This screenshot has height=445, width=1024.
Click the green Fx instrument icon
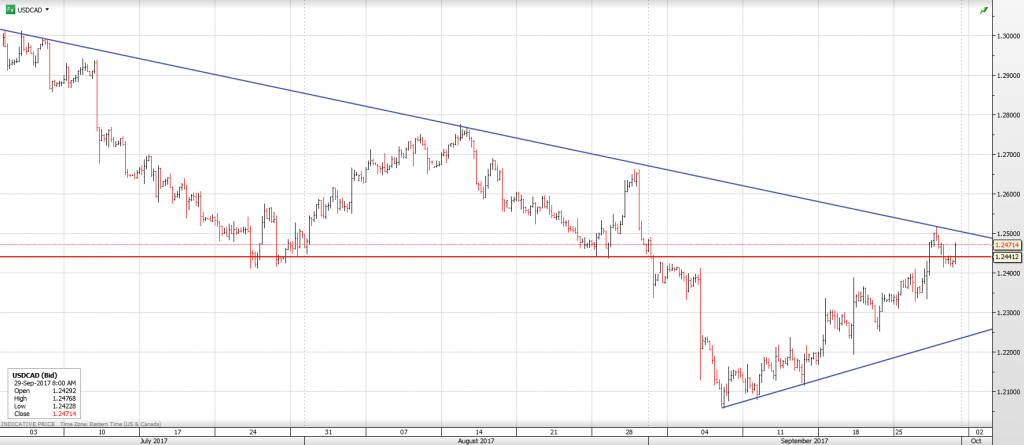click(x=11, y=9)
